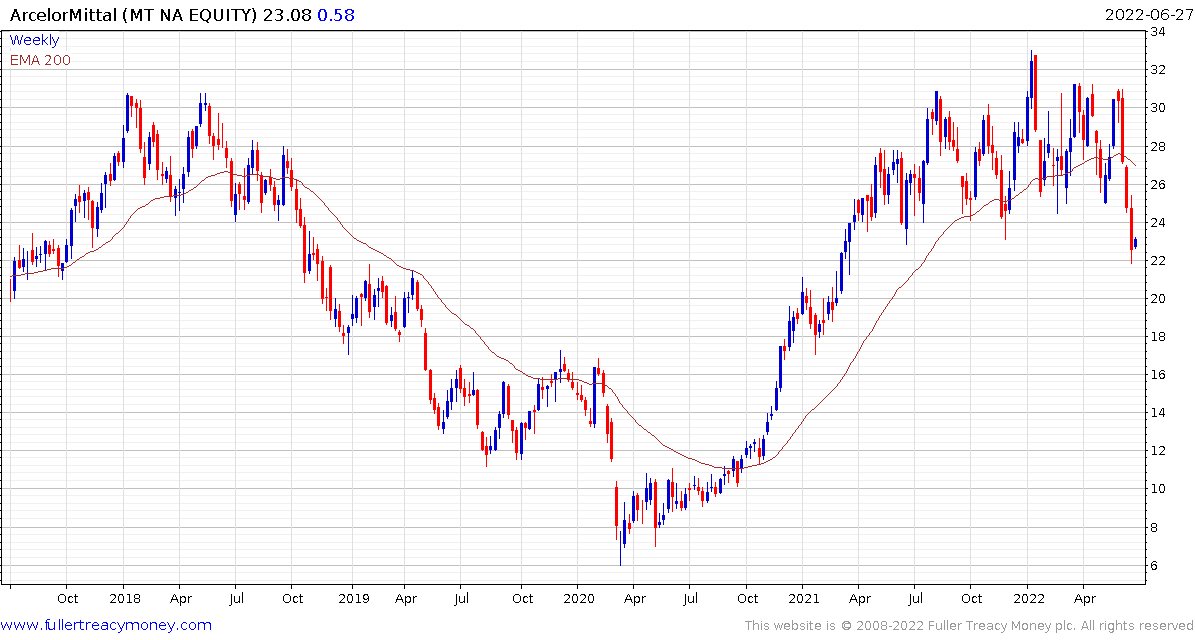Click the 2018 label on time axis
1195x640 pixels.
click(x=123, y=599)
